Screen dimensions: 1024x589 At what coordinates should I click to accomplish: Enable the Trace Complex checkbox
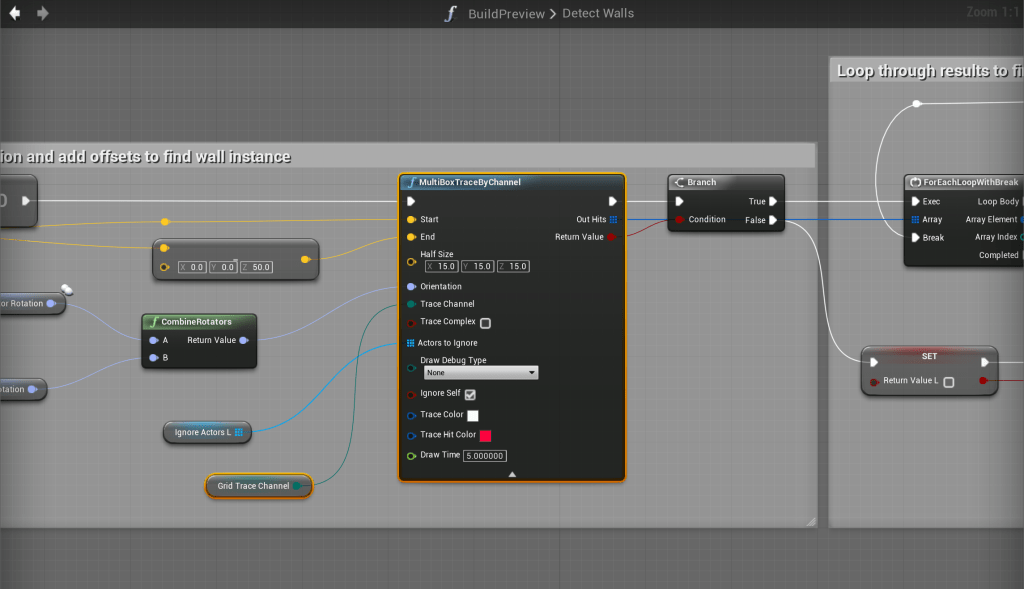tap(485, 323)
